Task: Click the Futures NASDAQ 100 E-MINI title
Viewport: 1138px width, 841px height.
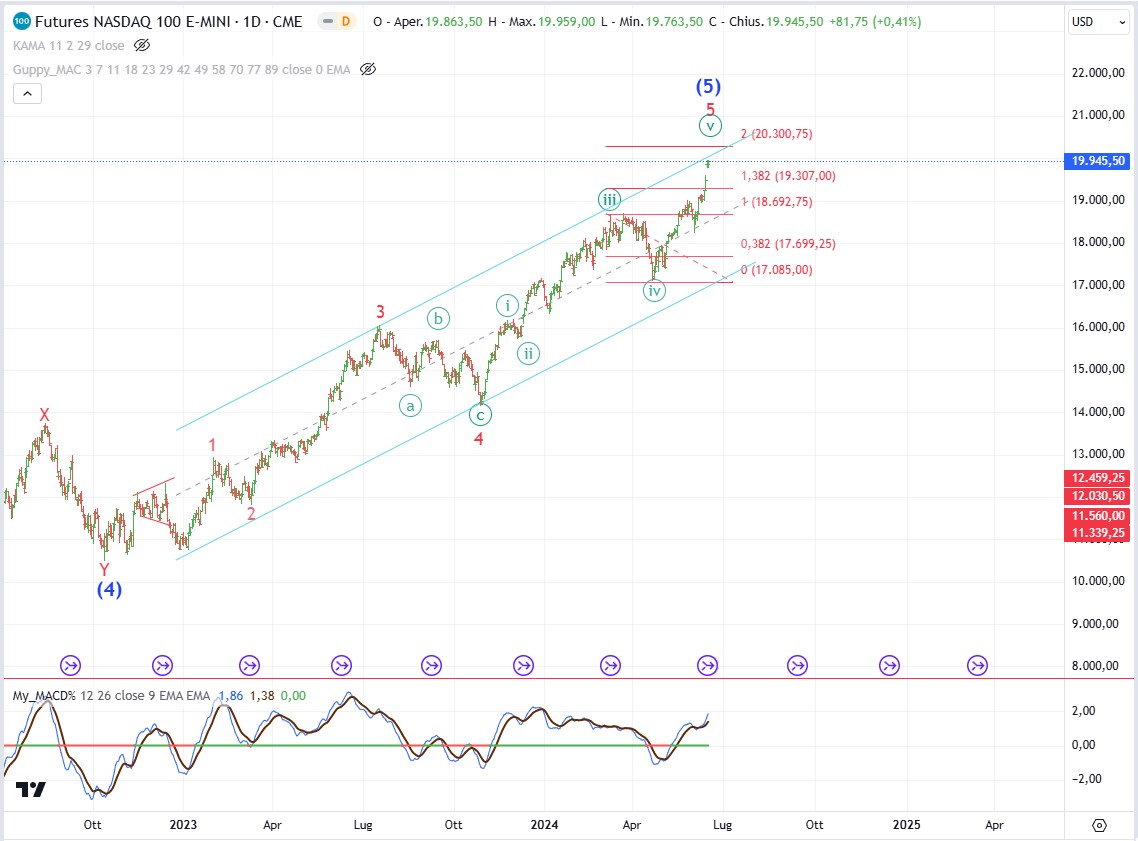Action: click(x=168, y=22)
